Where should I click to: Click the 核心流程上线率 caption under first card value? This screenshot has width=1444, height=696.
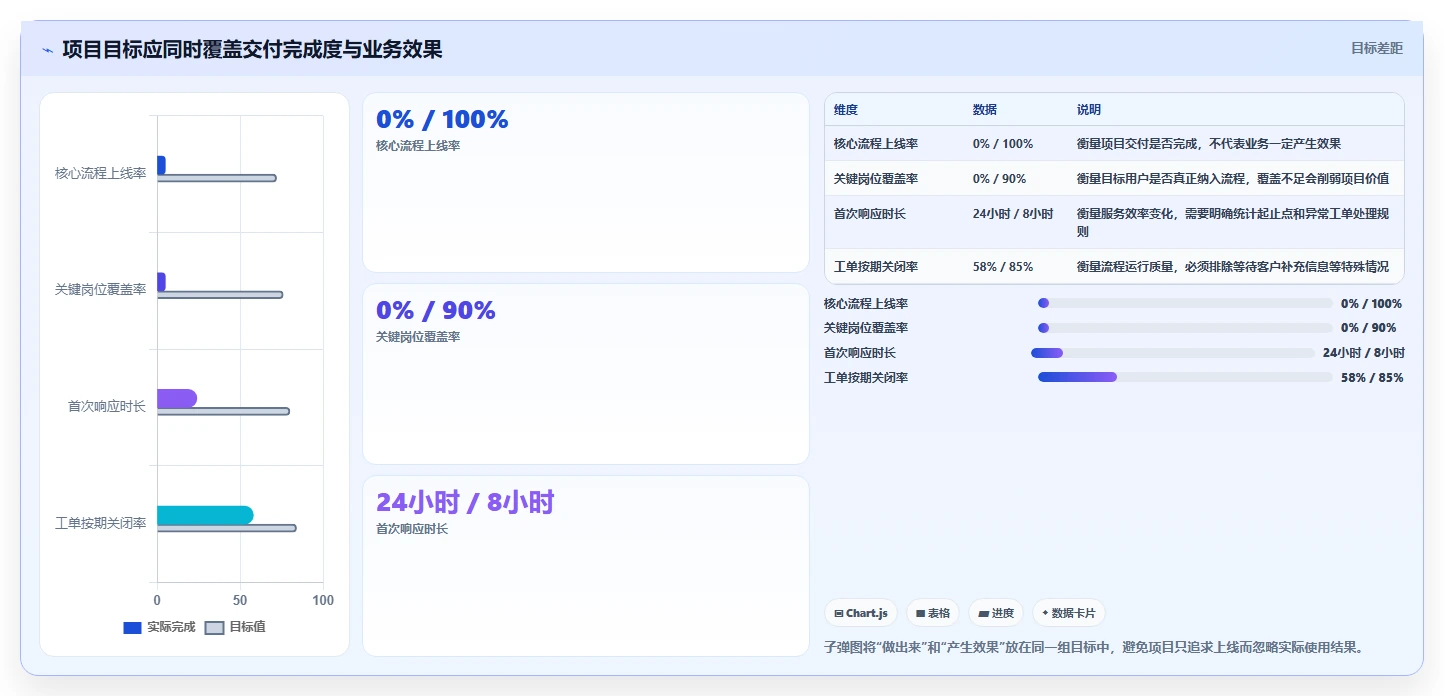pyautogui.click(x=418, y=146)
